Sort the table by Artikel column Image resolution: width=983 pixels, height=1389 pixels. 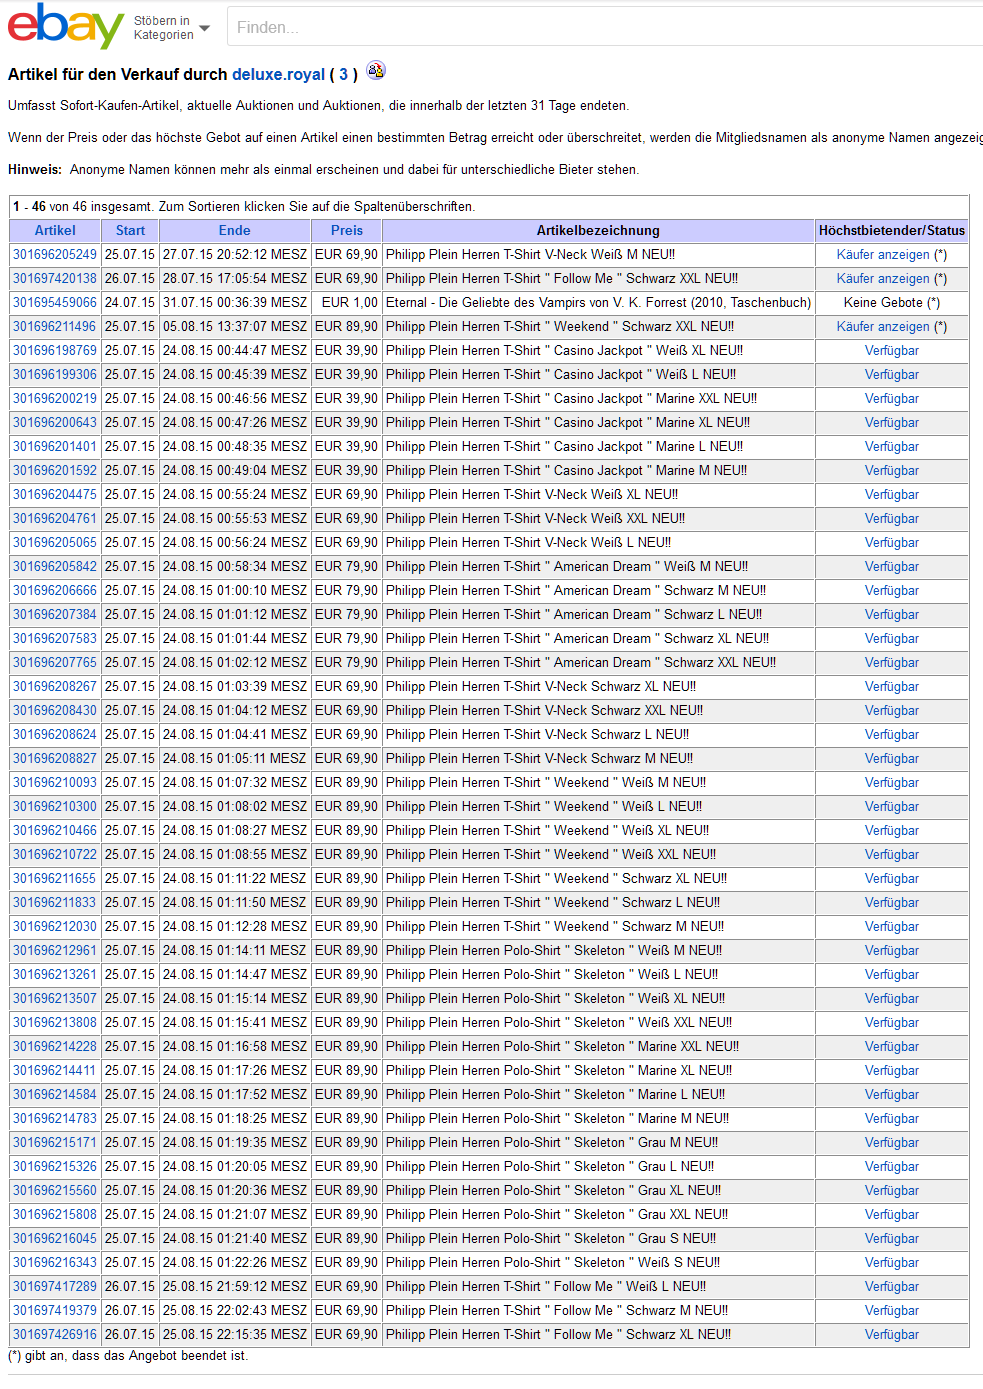[55, 230]
